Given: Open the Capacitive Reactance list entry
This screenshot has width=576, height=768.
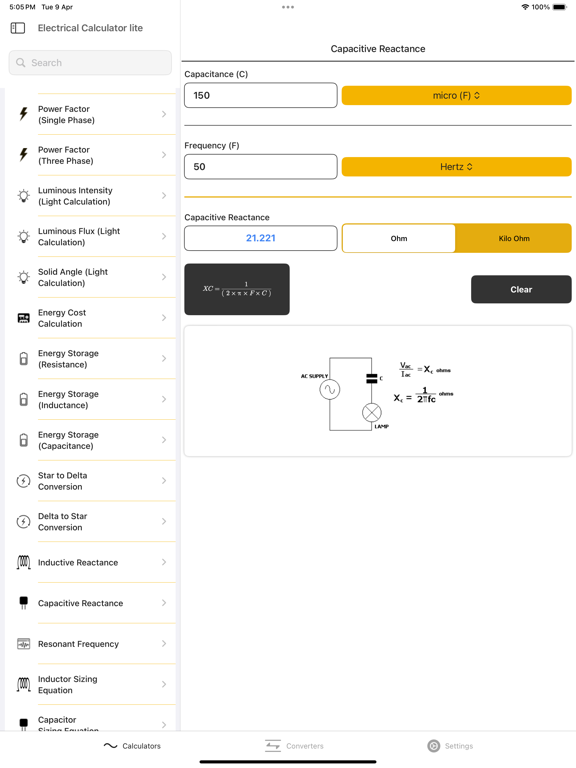Looking at the screenshot, I should tap(91, 603).
